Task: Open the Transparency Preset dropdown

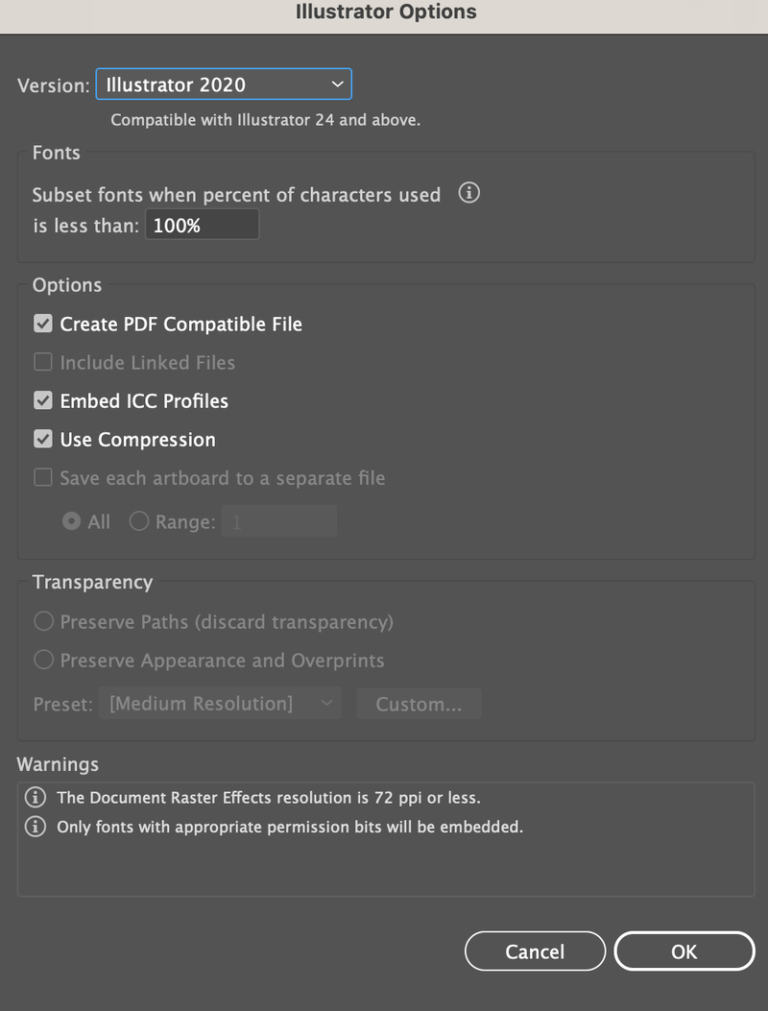Action: (220, 703)
